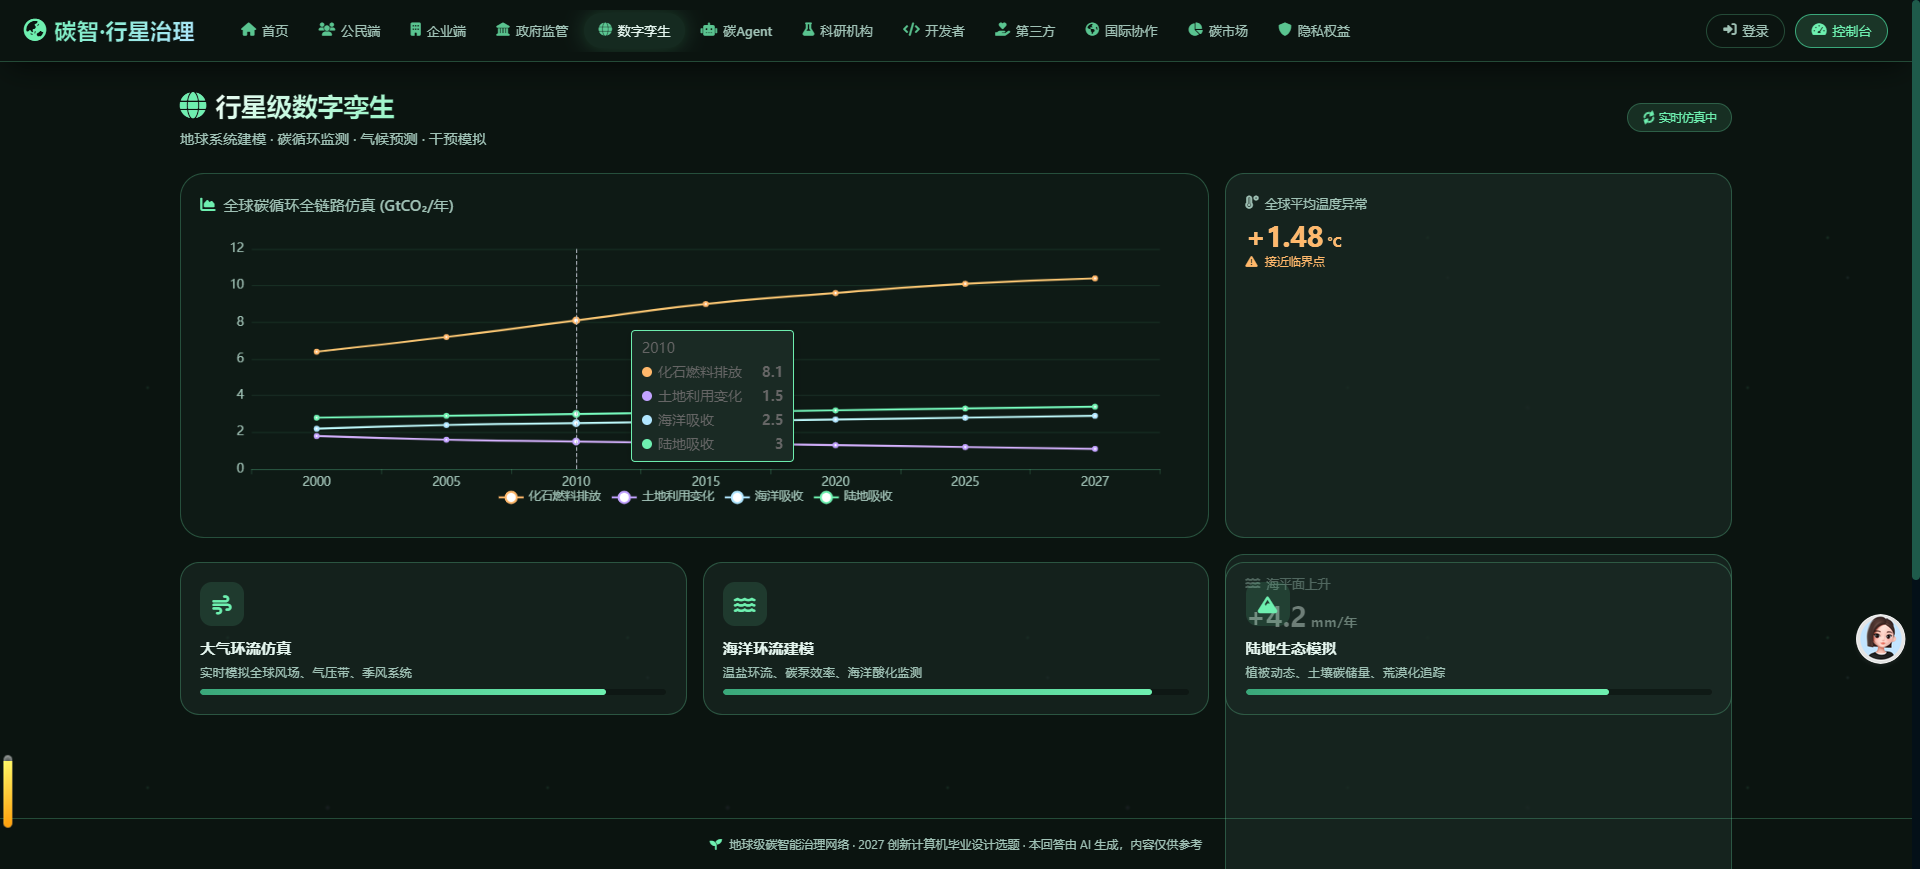Image resolution: width=1920 pixels, height=869 pixels.
Task: Toggle 化石燃料排放 series in chart legend
Action: point(550,497)
